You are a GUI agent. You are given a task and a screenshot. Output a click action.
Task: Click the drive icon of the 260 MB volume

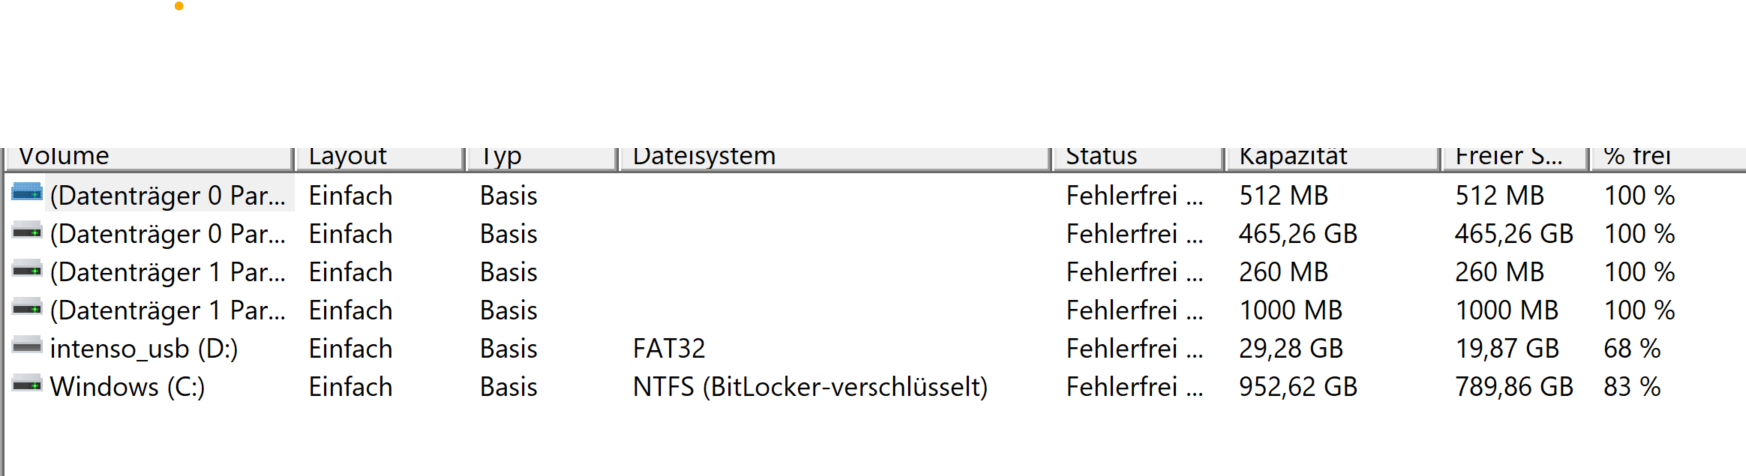click(27, 271)
